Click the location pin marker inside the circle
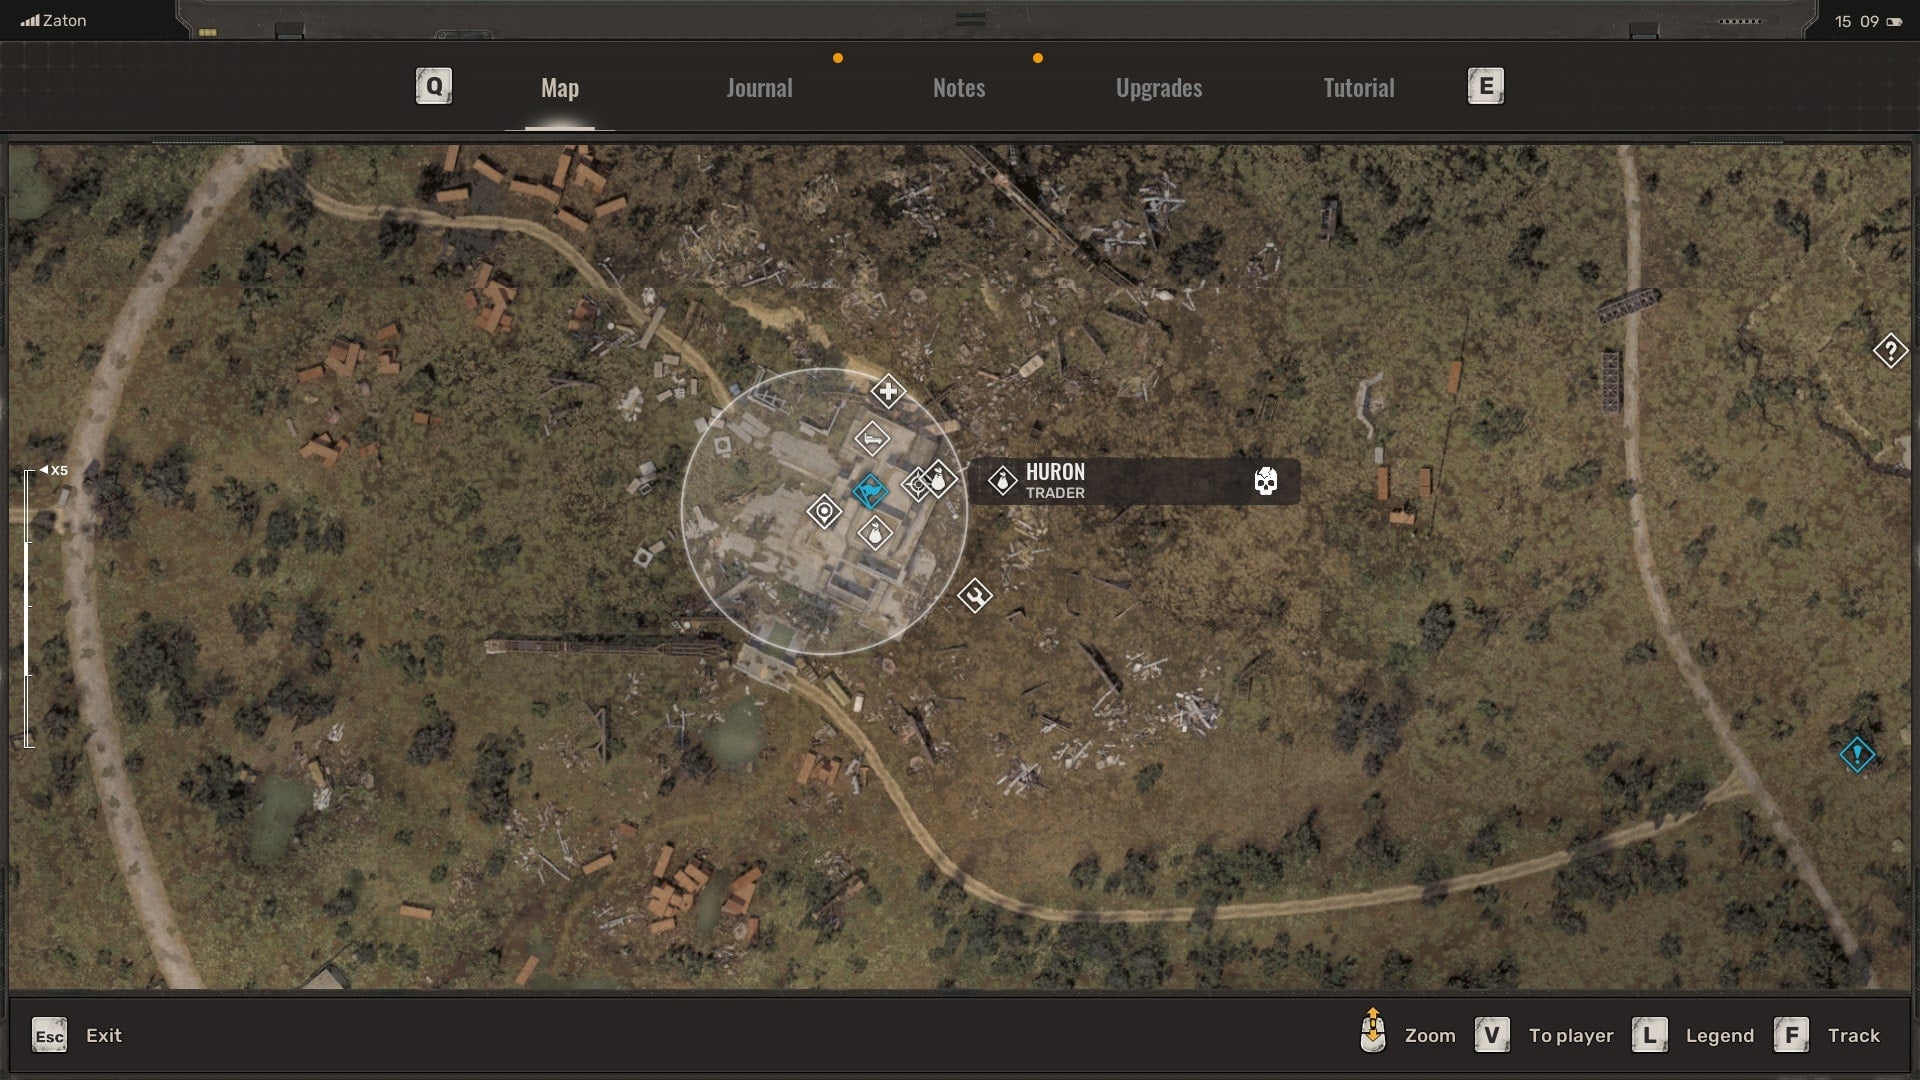Screen dimensions: 1920x1080 pos(824,509)
